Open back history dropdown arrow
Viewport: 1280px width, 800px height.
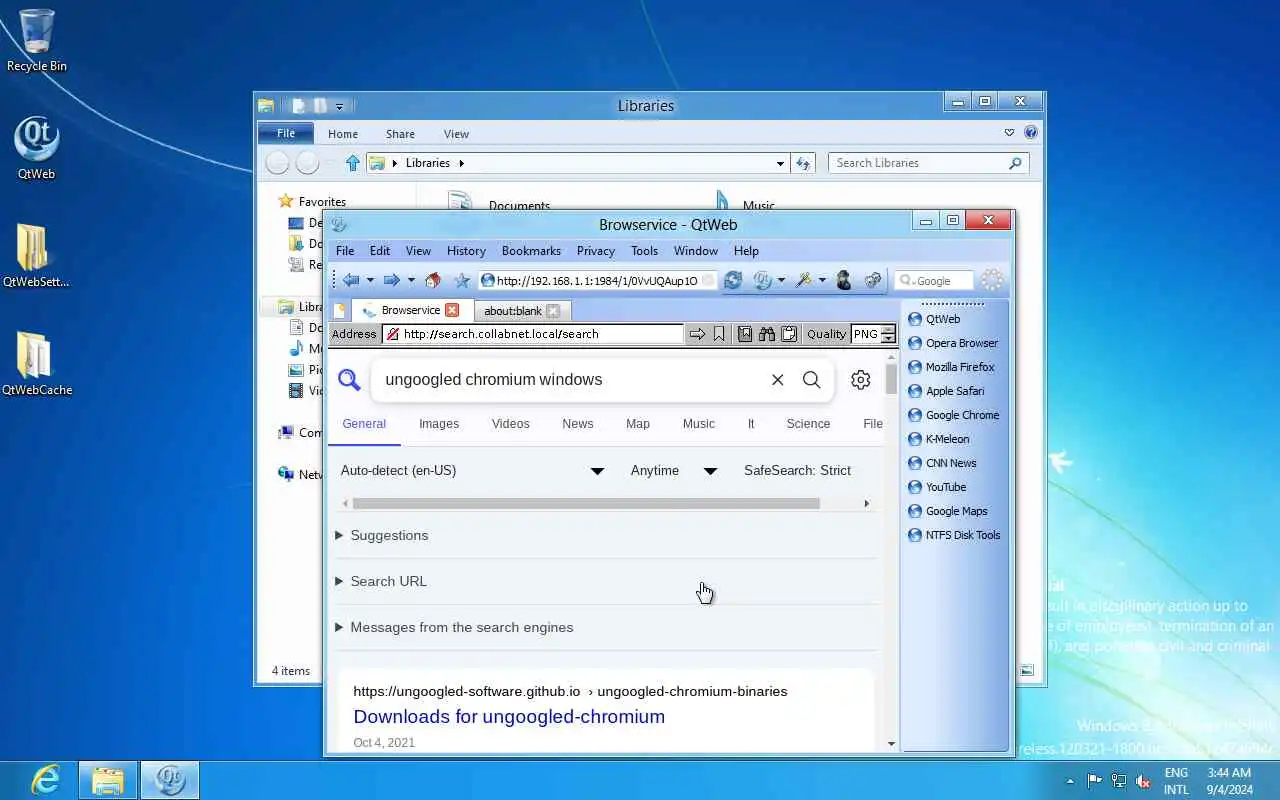point(370,281)
